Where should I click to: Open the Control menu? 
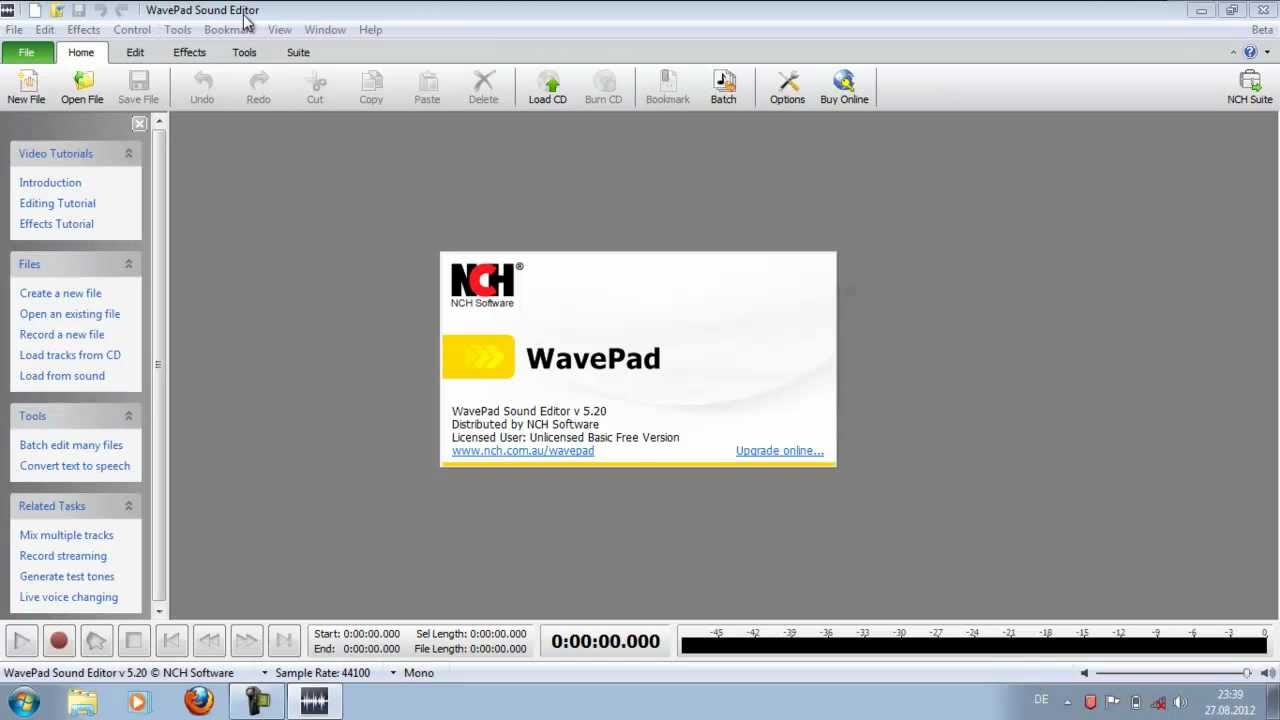pos(132,30)
